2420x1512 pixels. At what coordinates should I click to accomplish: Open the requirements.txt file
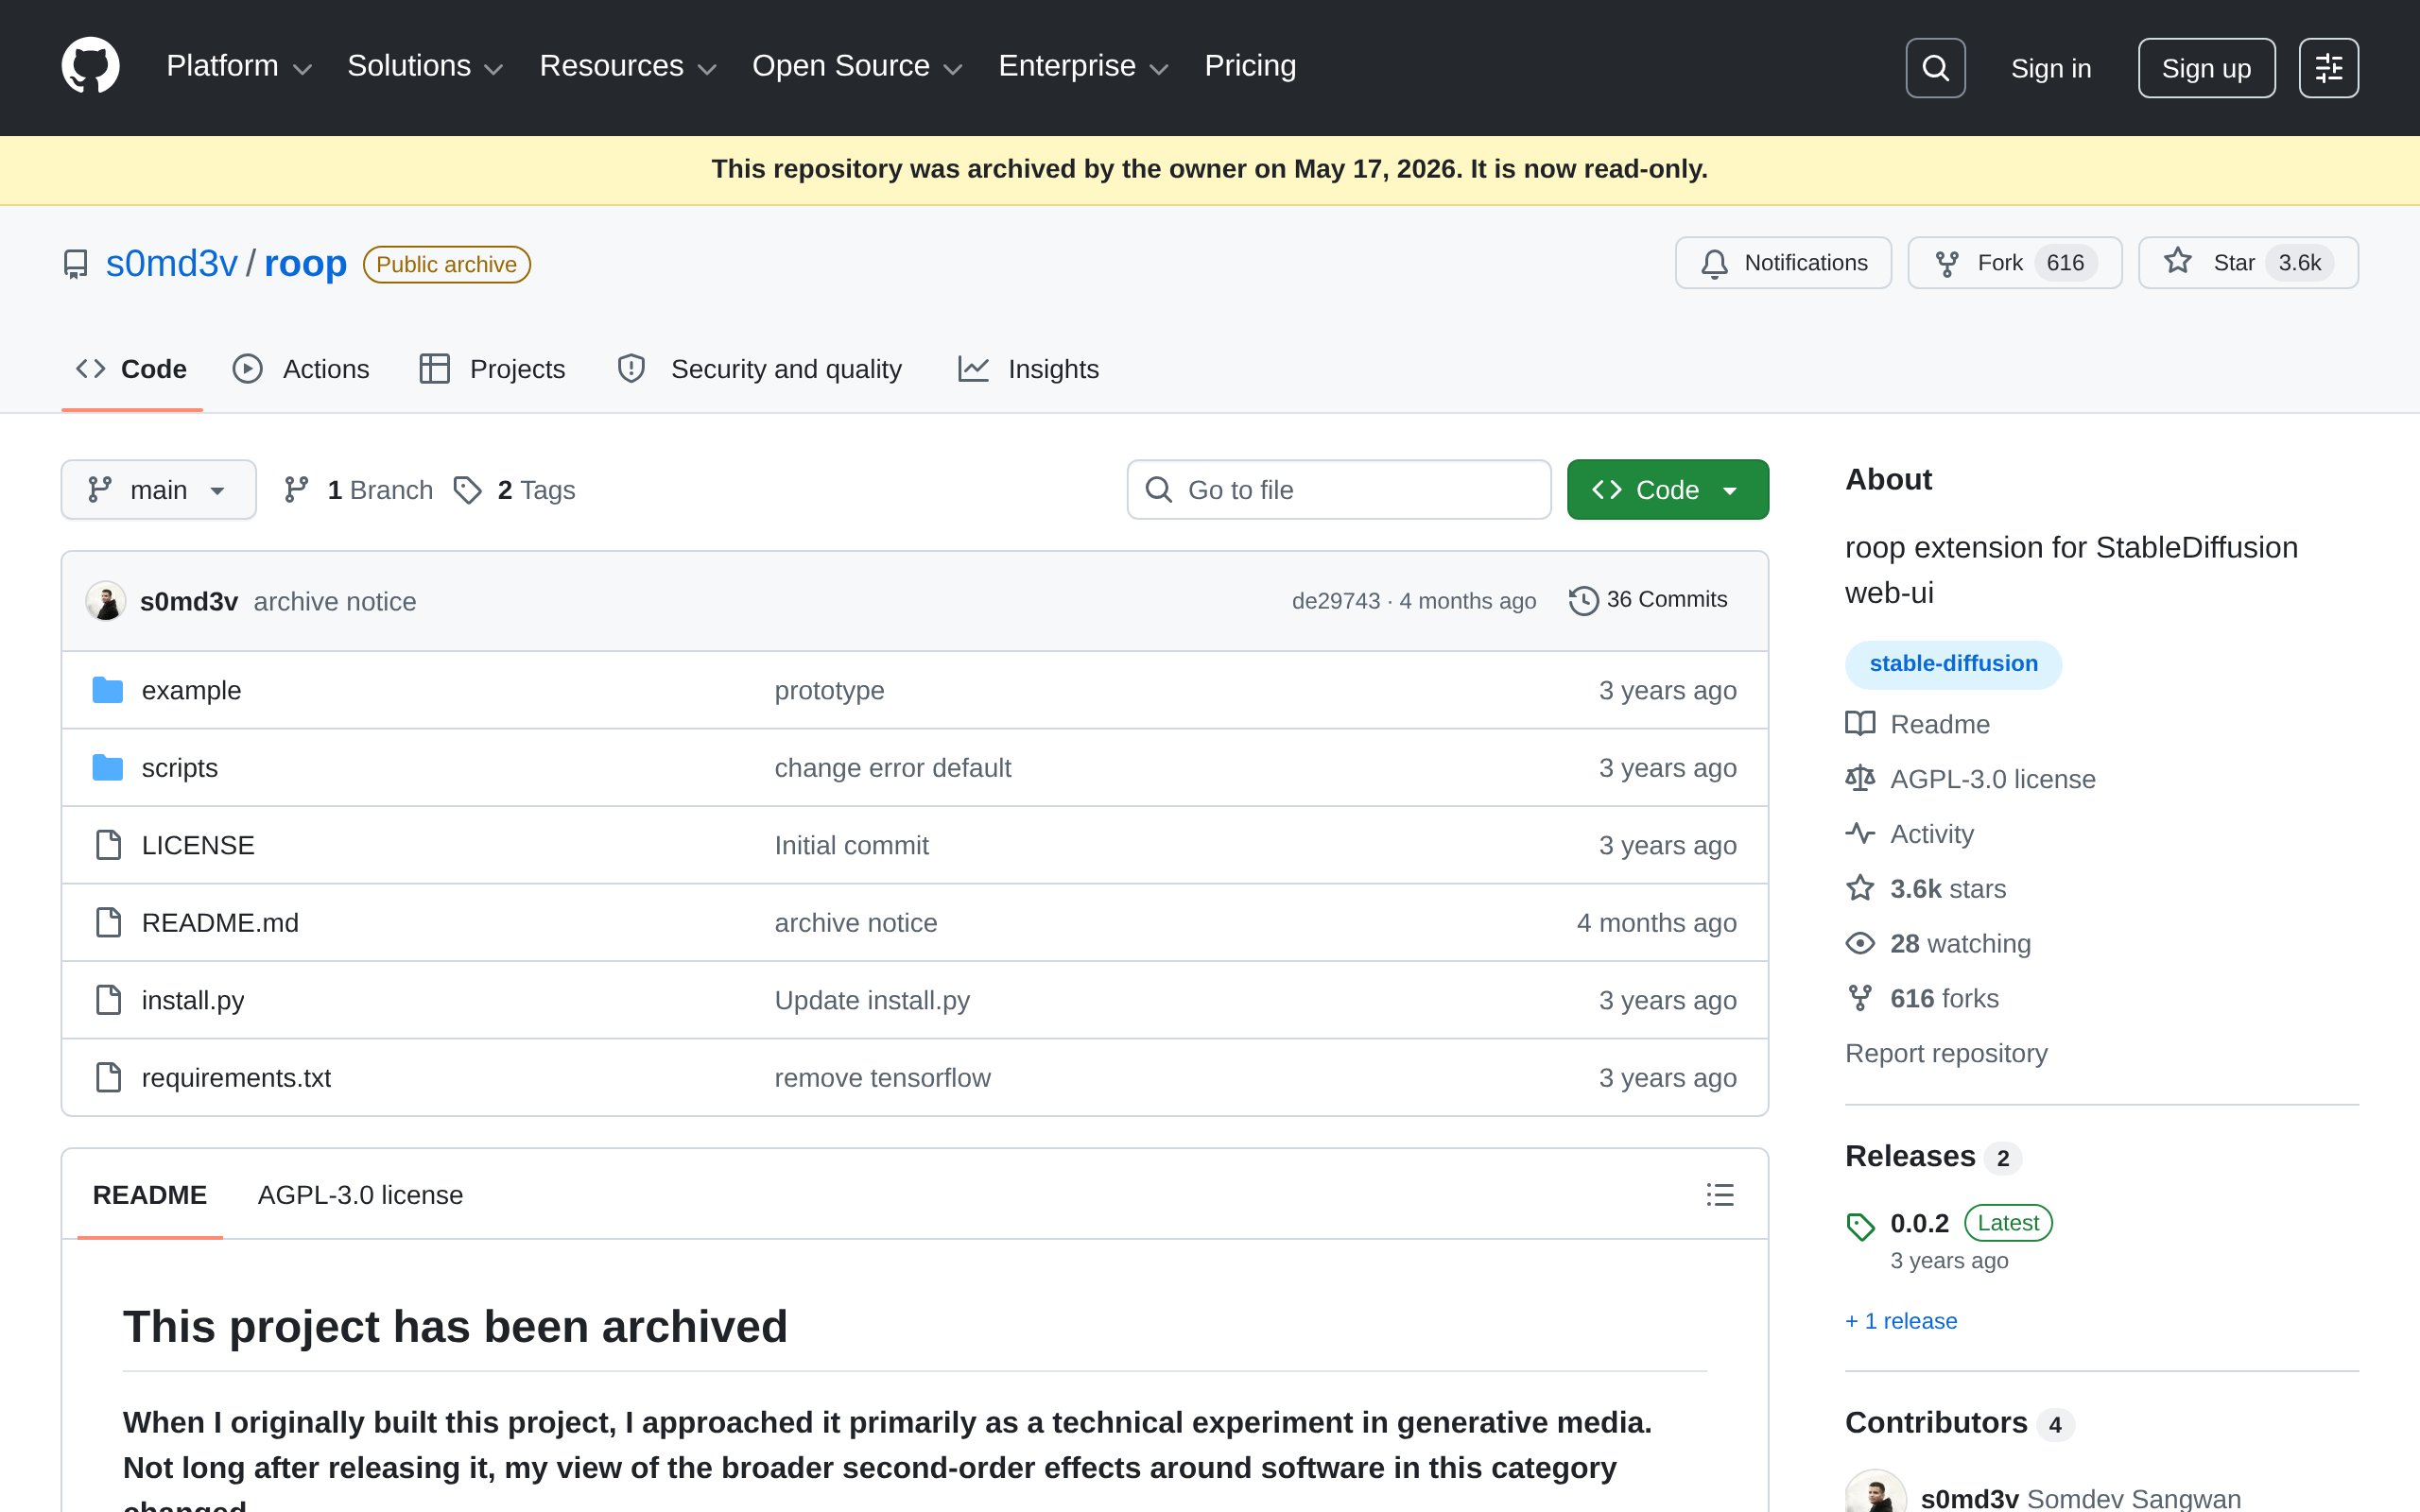[236, 1078]
